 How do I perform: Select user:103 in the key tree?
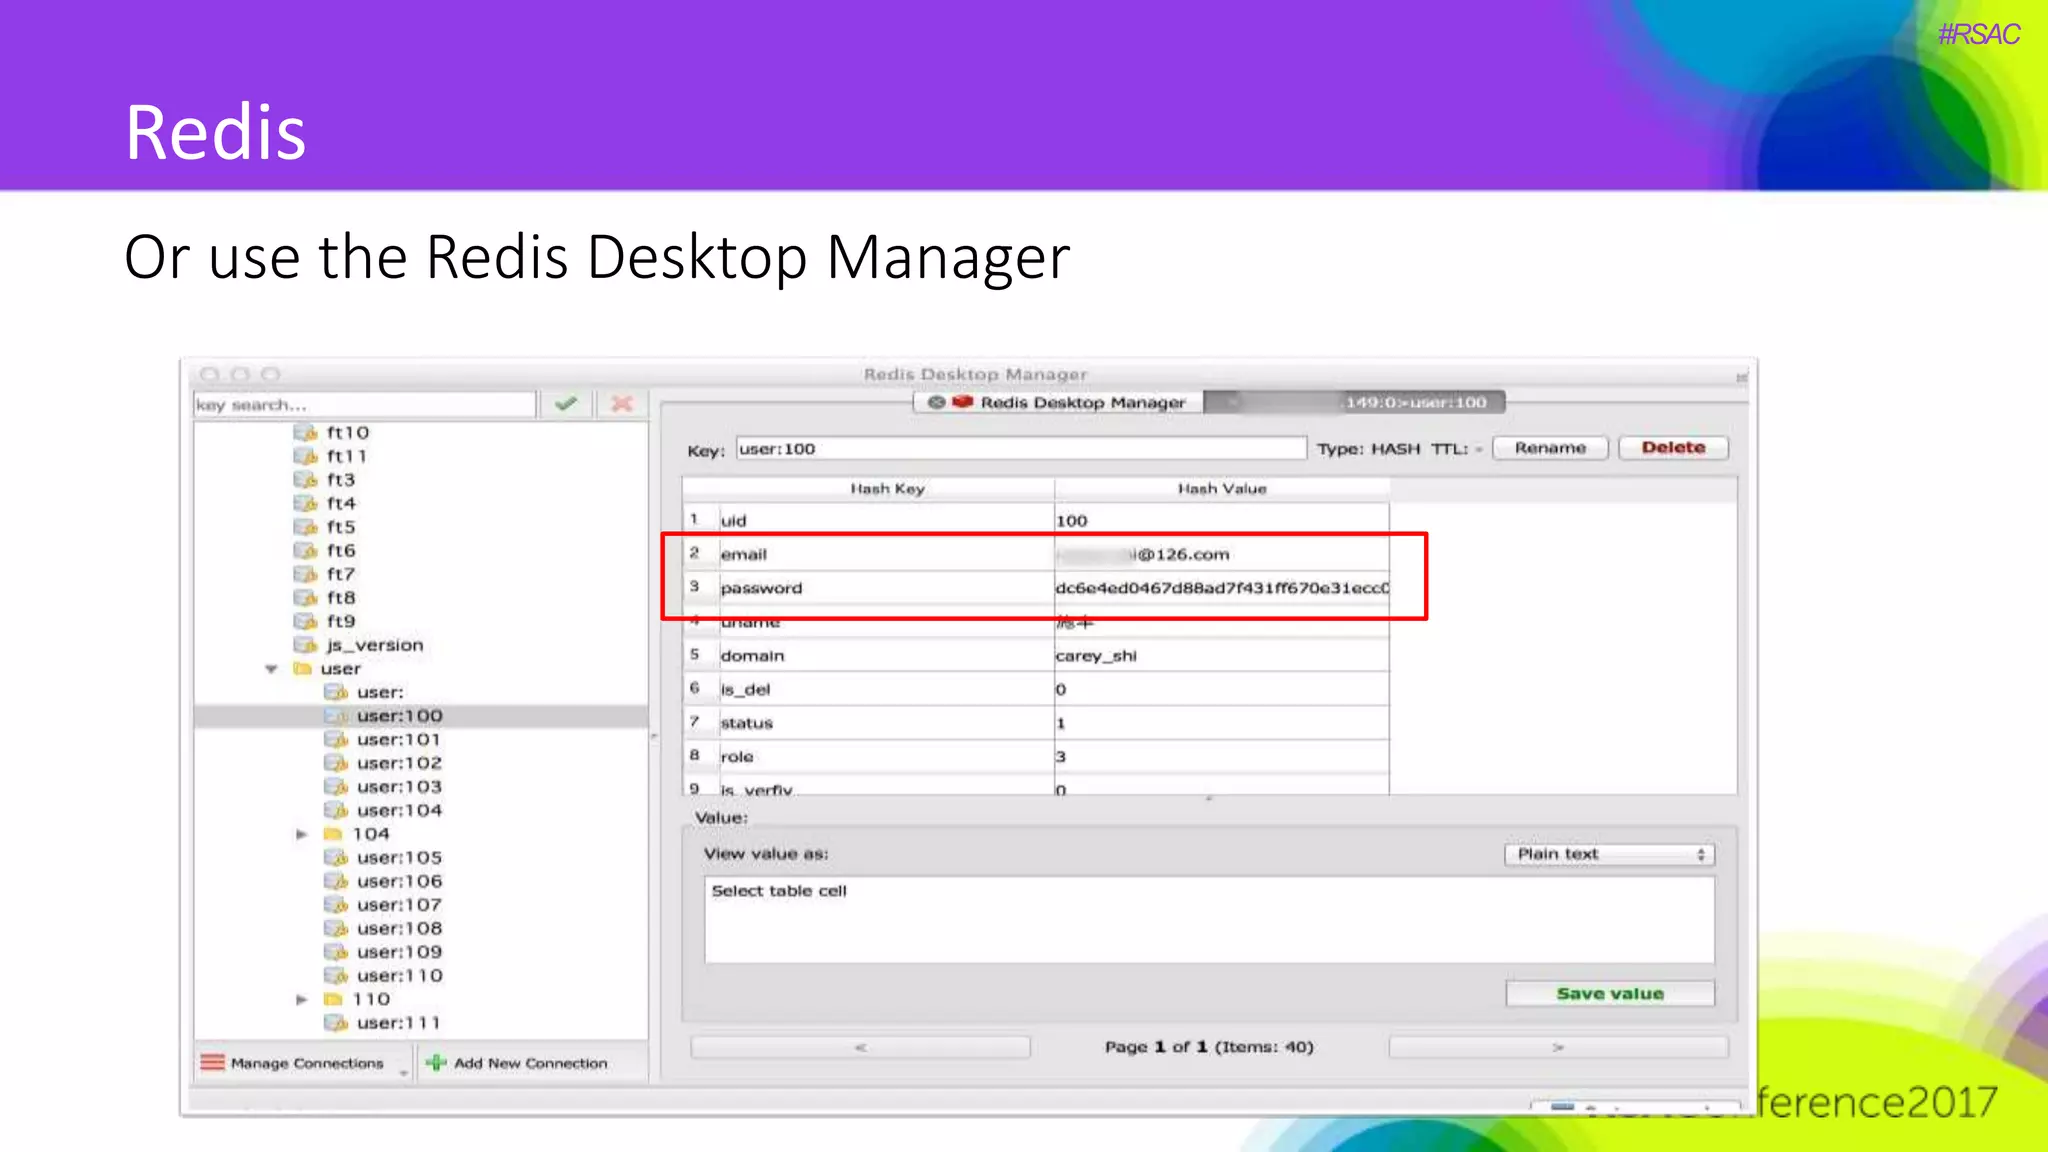[399, 787]
